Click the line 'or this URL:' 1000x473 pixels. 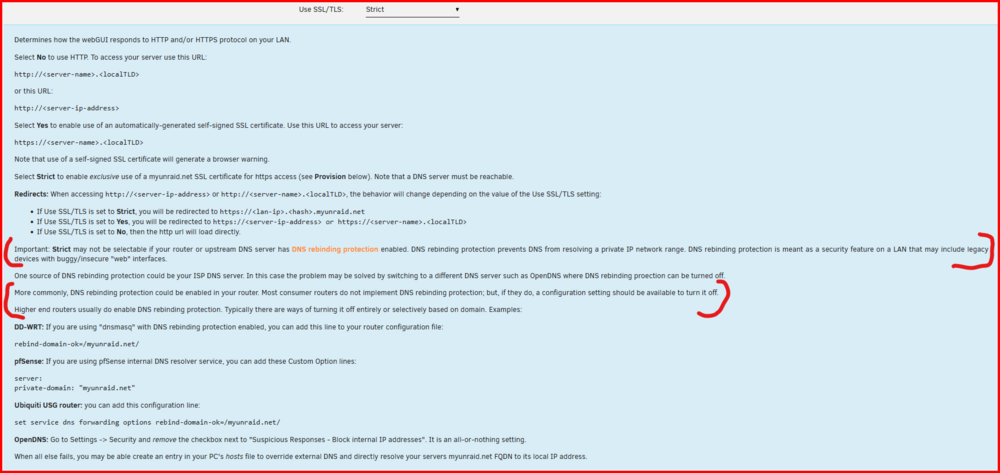click(x=33, y=92)
